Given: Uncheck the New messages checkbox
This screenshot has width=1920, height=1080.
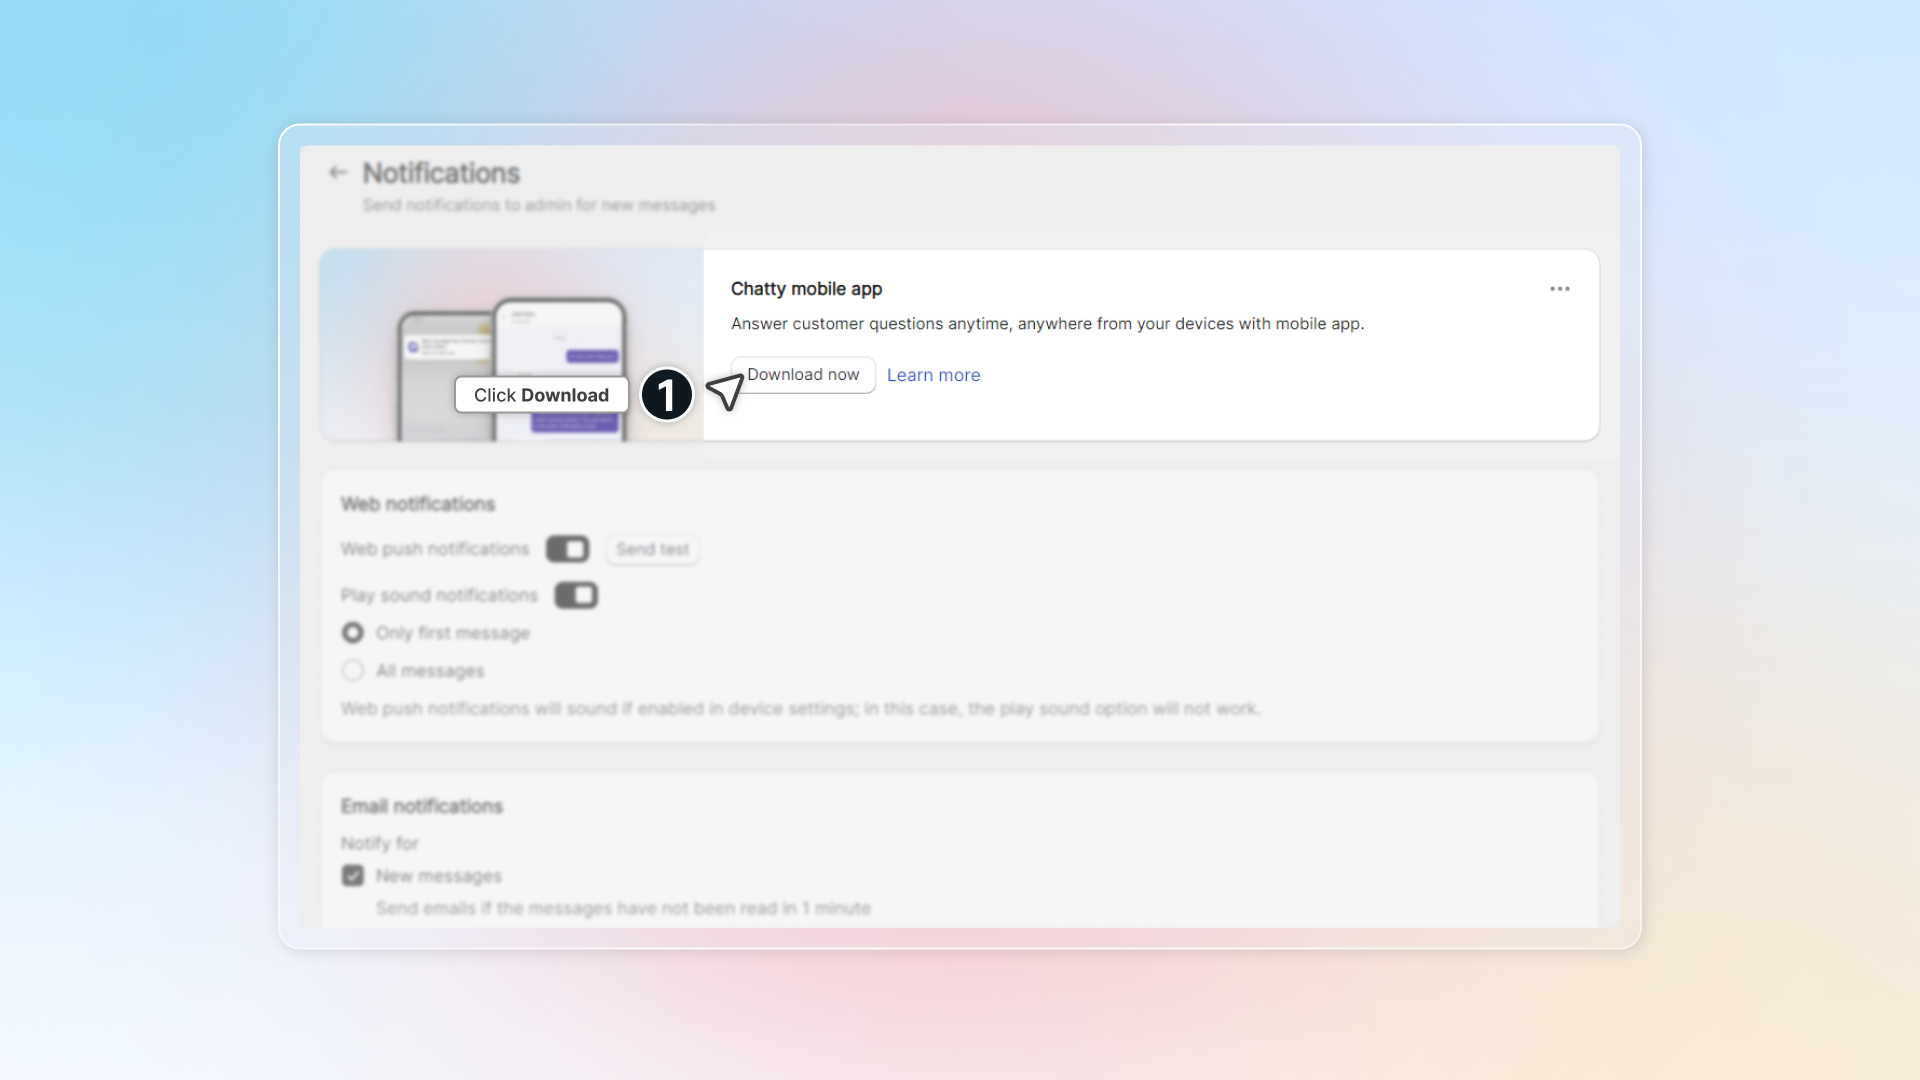Looking at the screenshot, I should coord(353,876).
